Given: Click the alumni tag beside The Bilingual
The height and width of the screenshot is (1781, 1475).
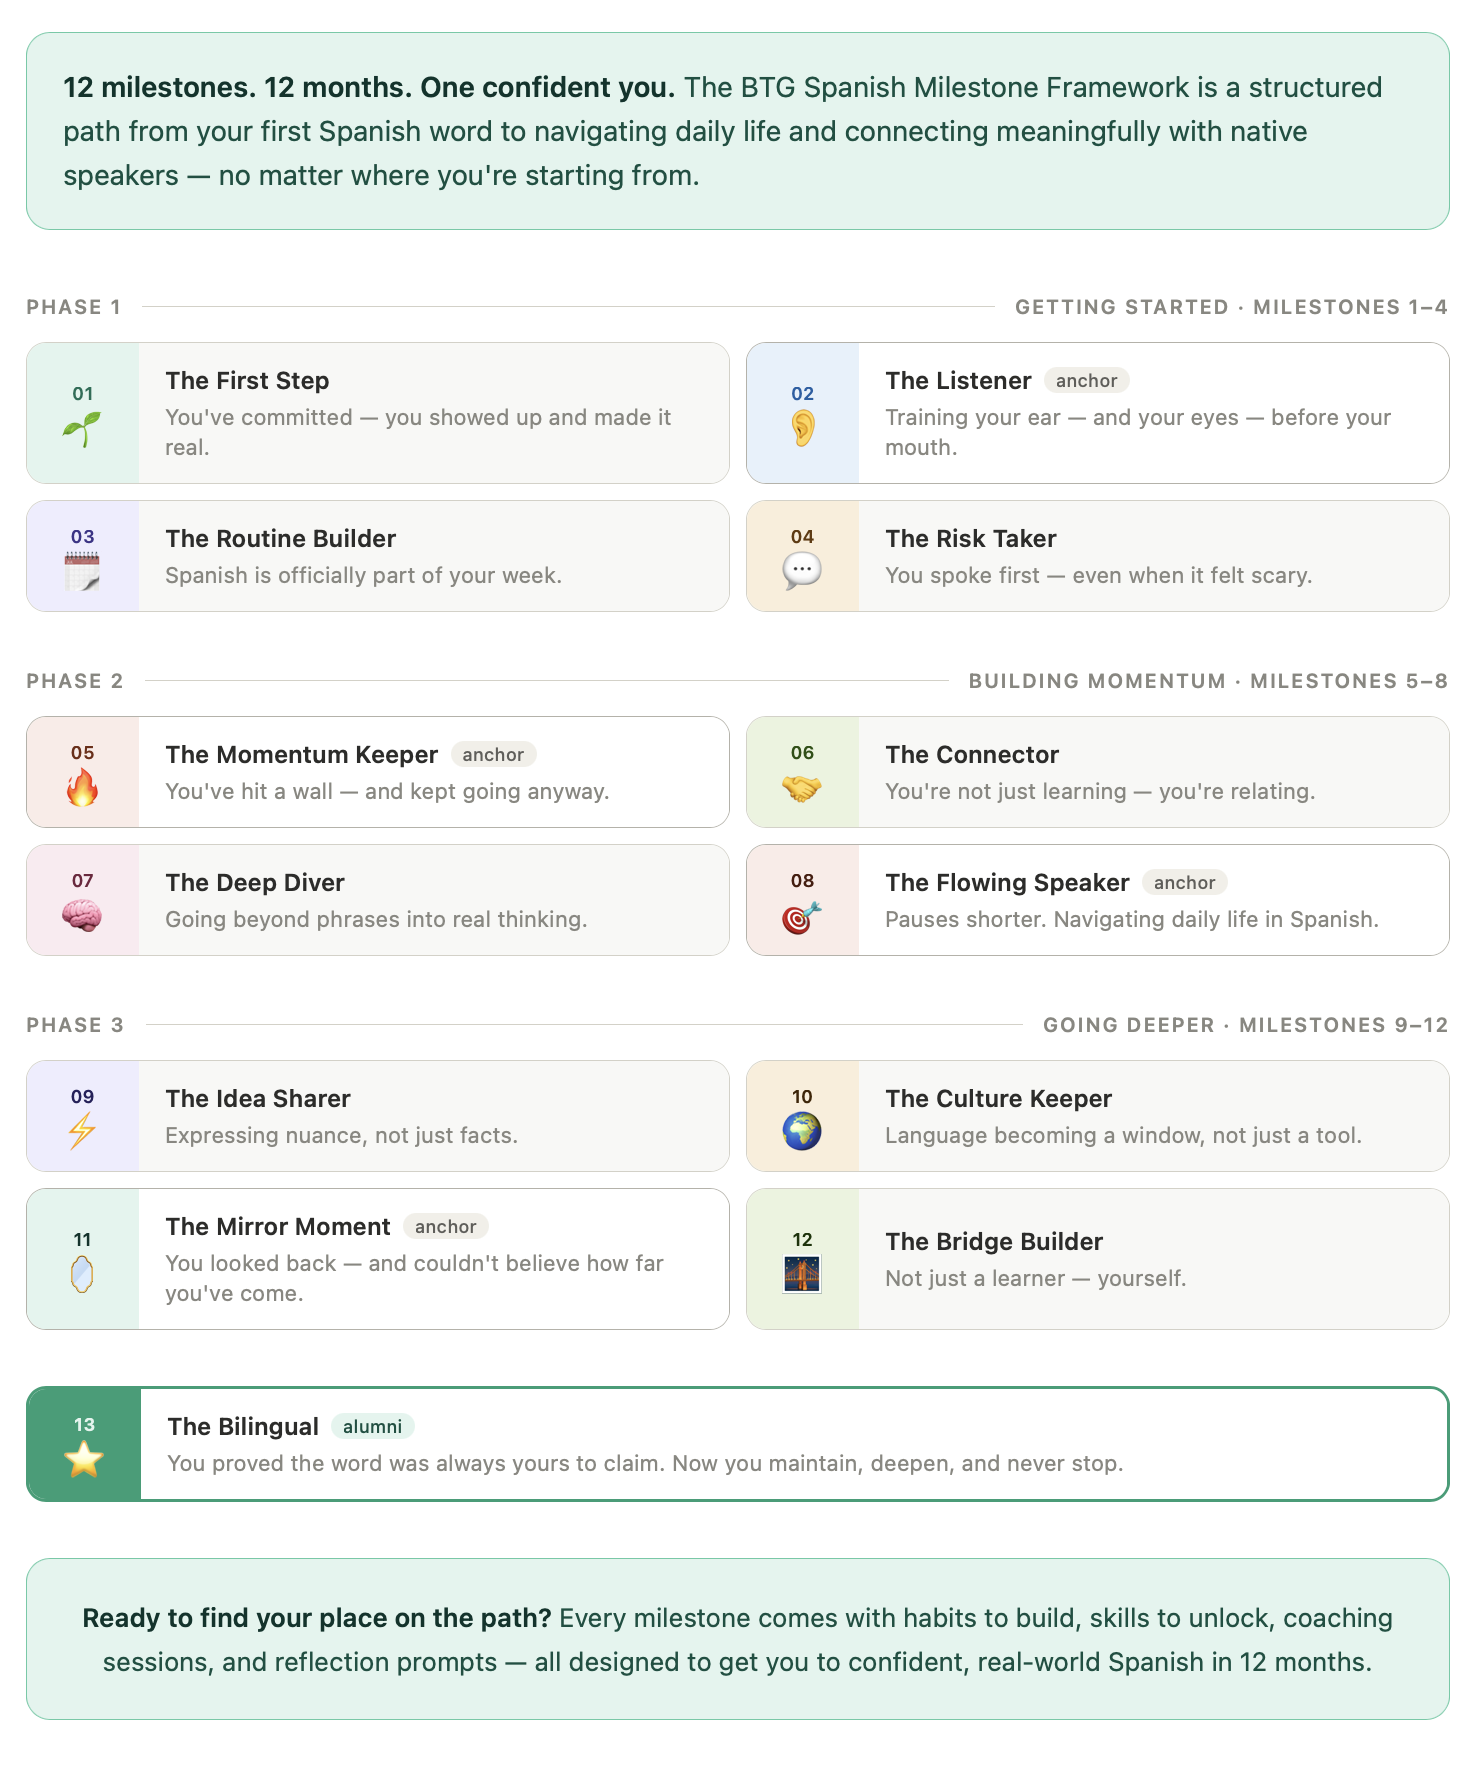Looking at the screenshot, I should click(x=372, y=1427).
